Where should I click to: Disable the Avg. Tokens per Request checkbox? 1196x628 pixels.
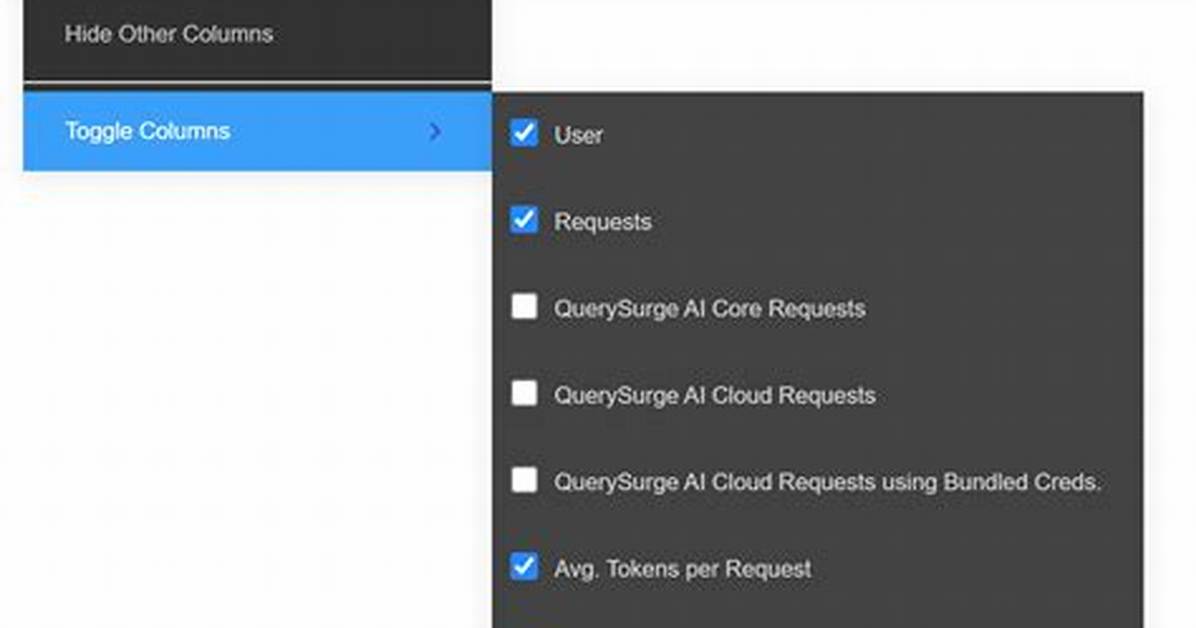point(524,567)
